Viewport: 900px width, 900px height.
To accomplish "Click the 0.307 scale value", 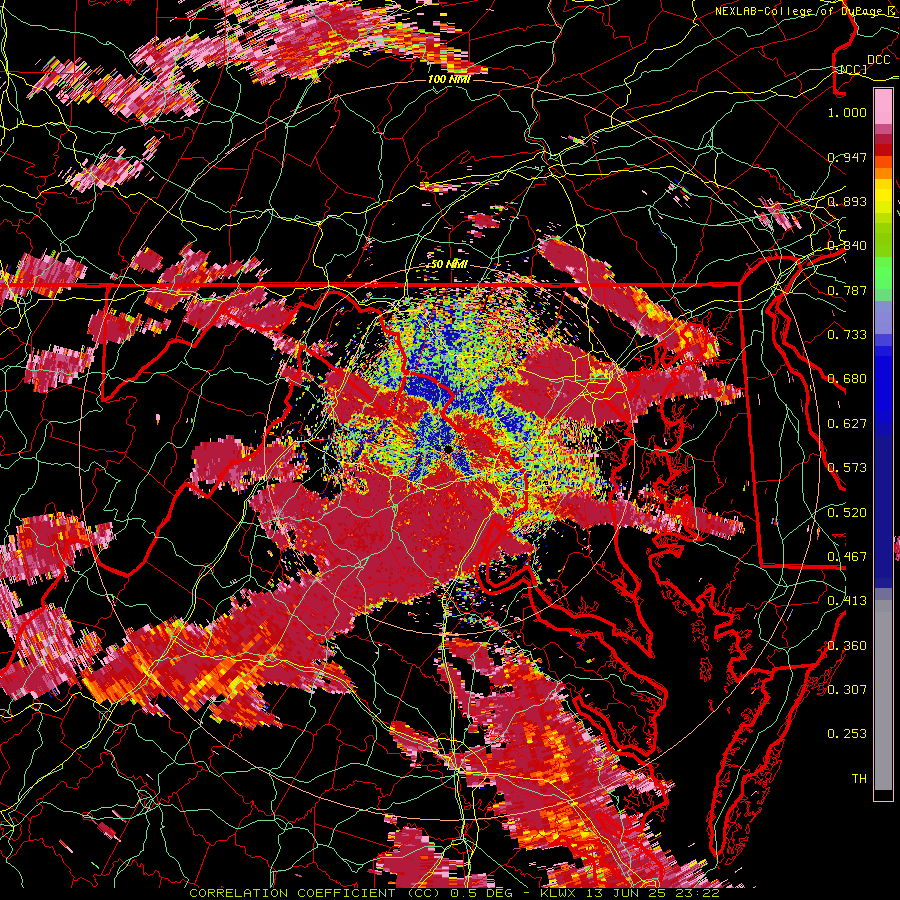I will coord(847,690).
